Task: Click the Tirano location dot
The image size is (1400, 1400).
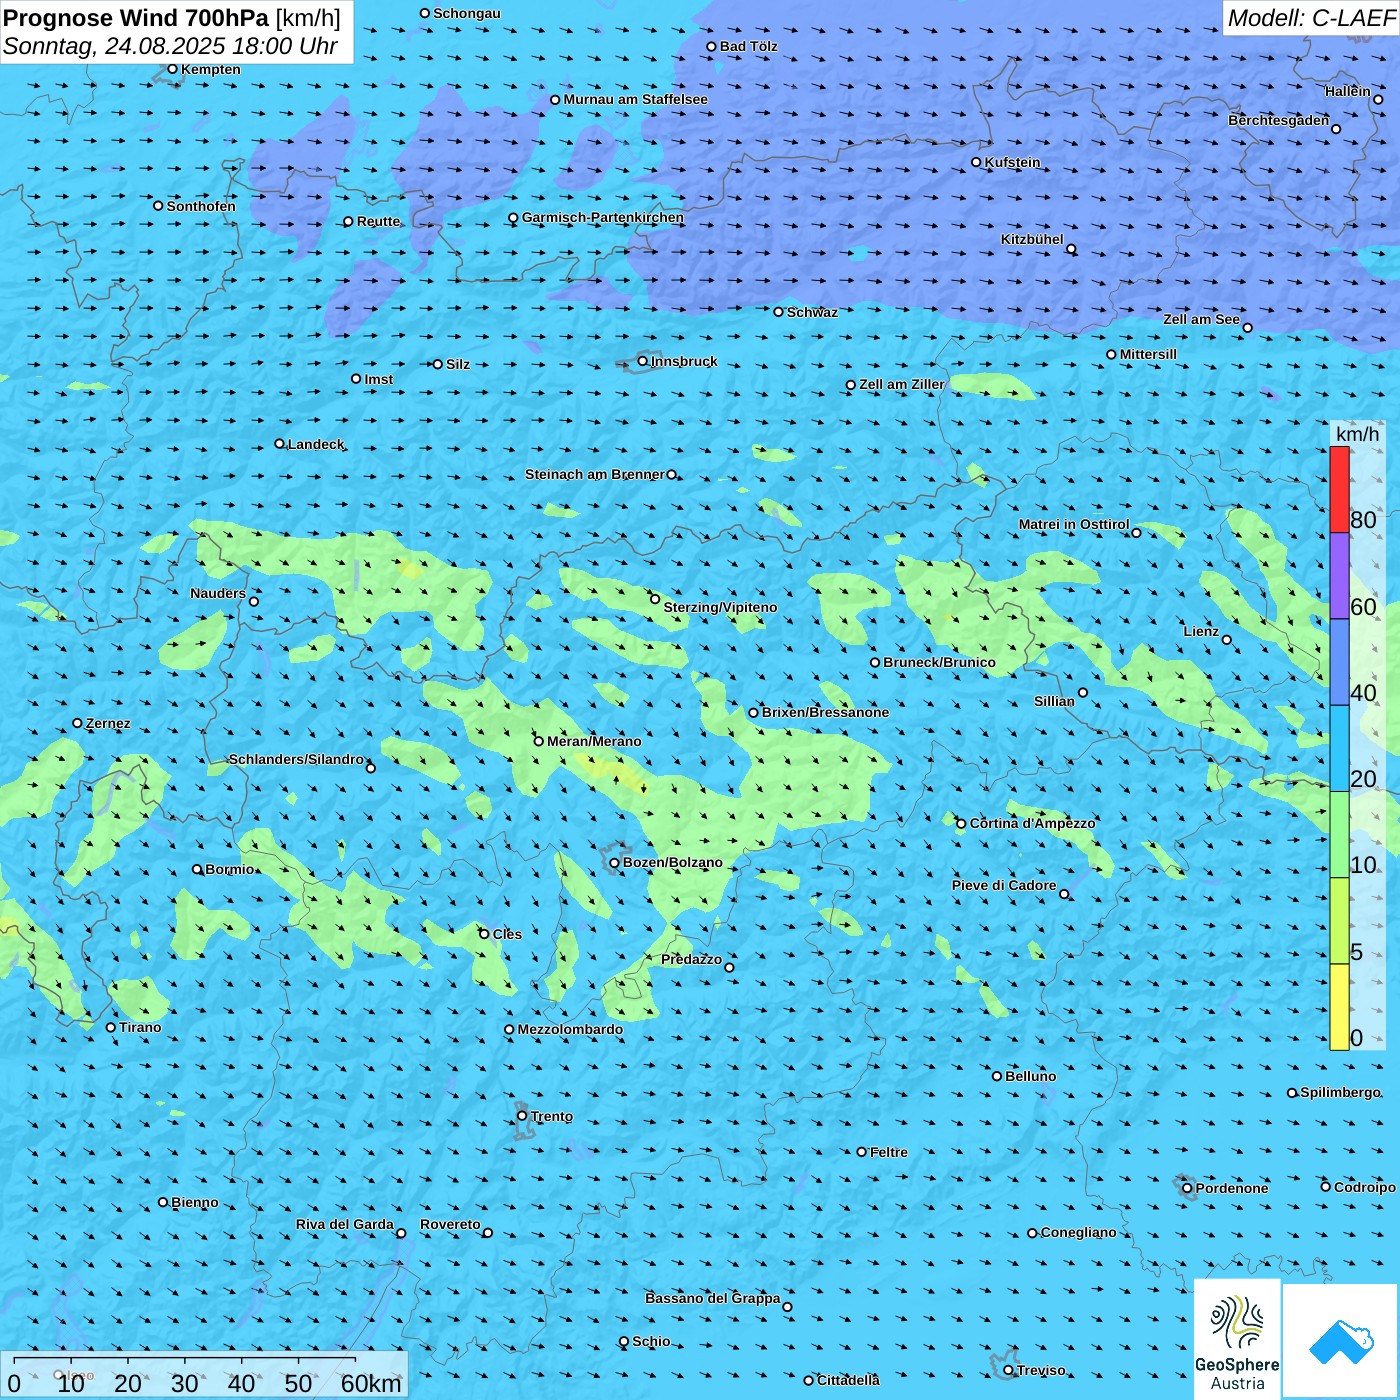Action: [x=111, y=1027]
